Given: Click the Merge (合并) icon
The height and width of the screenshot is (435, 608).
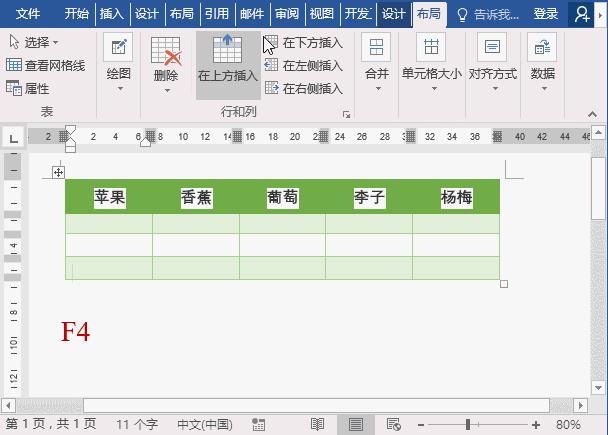Looking at the screenshot, I should tap(377, 47).
